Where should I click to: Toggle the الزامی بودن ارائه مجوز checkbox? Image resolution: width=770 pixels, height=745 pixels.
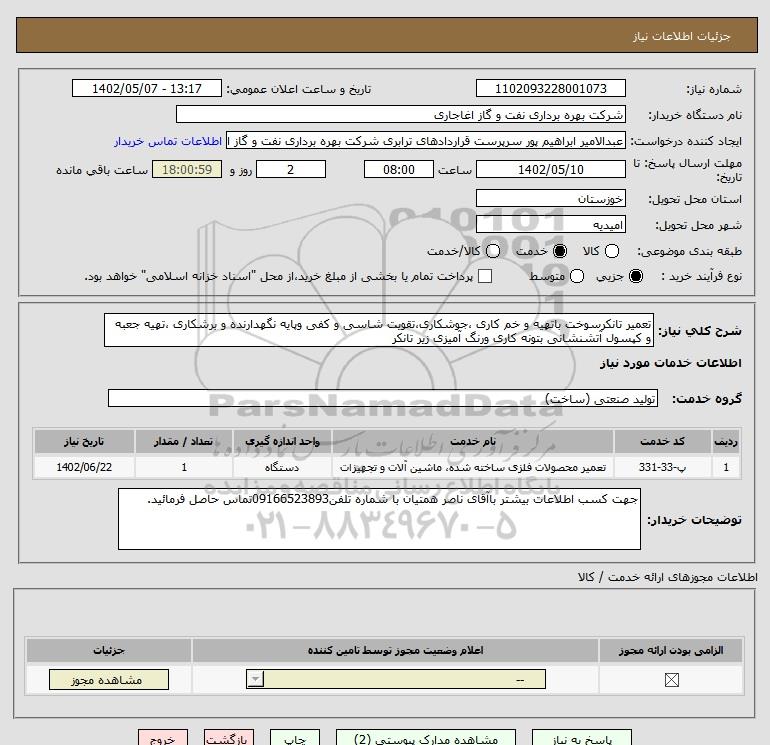[671, 680]
